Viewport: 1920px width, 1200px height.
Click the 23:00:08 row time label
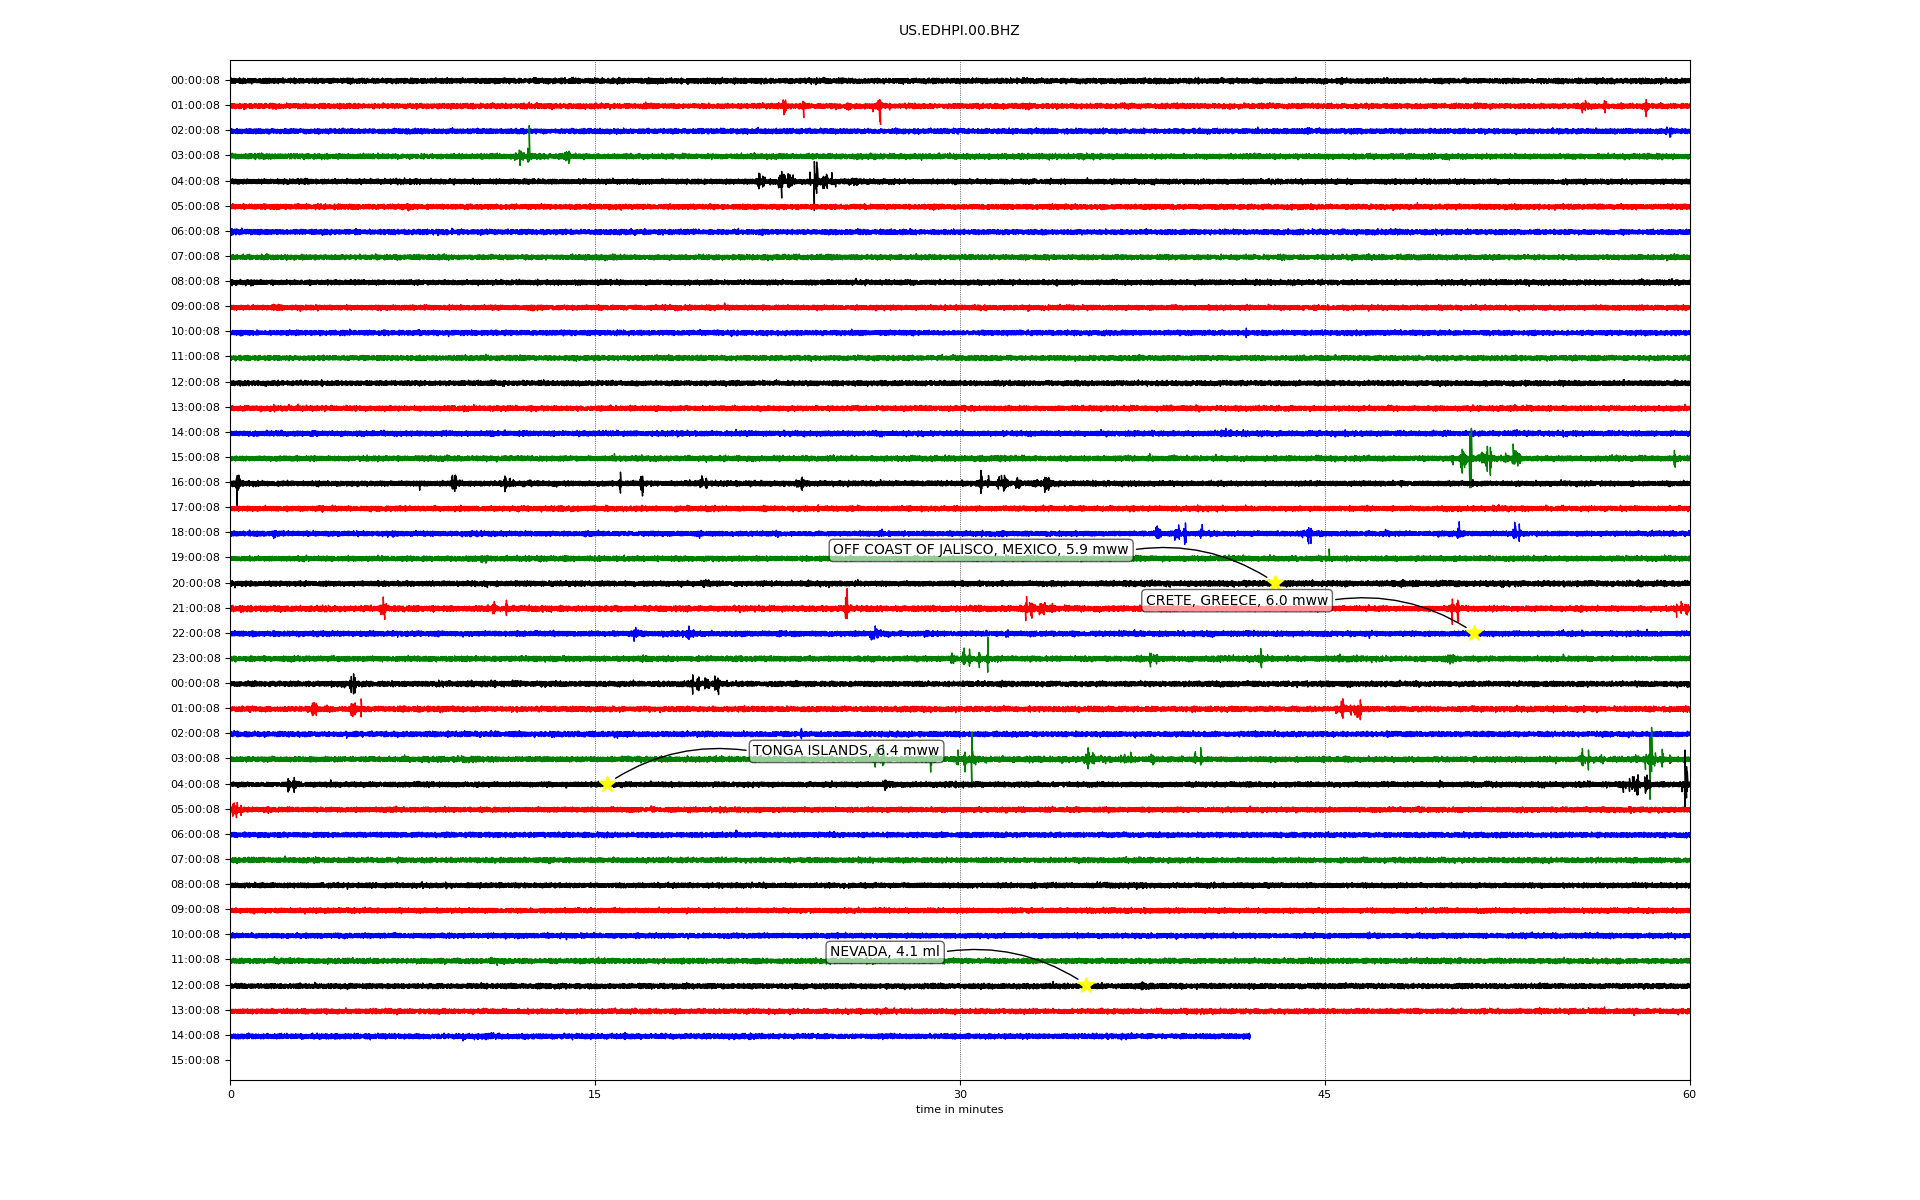195,659
